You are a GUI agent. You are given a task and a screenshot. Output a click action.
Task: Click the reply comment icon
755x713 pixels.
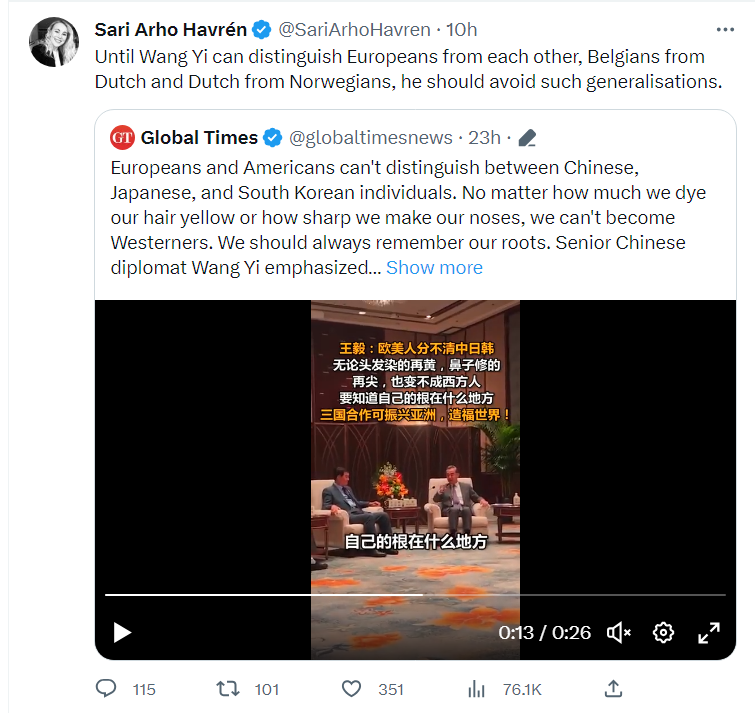[x=107, y=689]
